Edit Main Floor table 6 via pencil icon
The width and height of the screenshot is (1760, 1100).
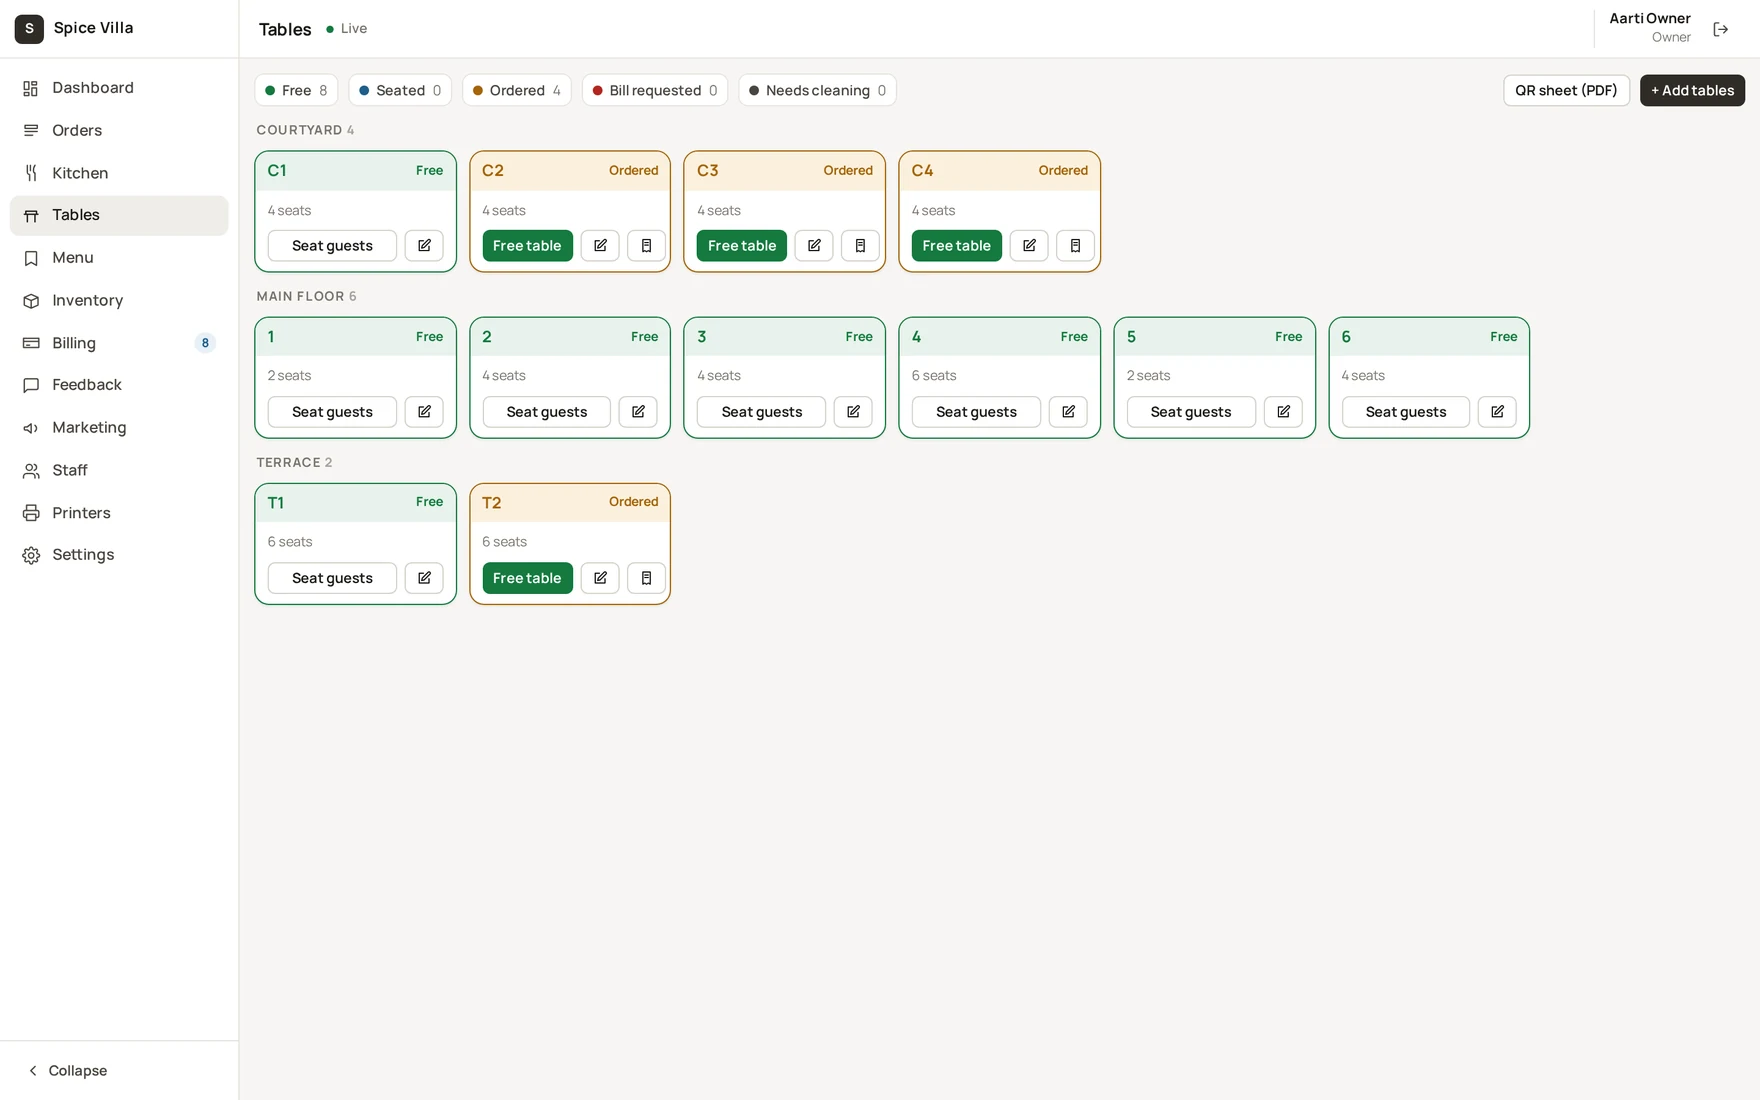(x=1497, y=412)
